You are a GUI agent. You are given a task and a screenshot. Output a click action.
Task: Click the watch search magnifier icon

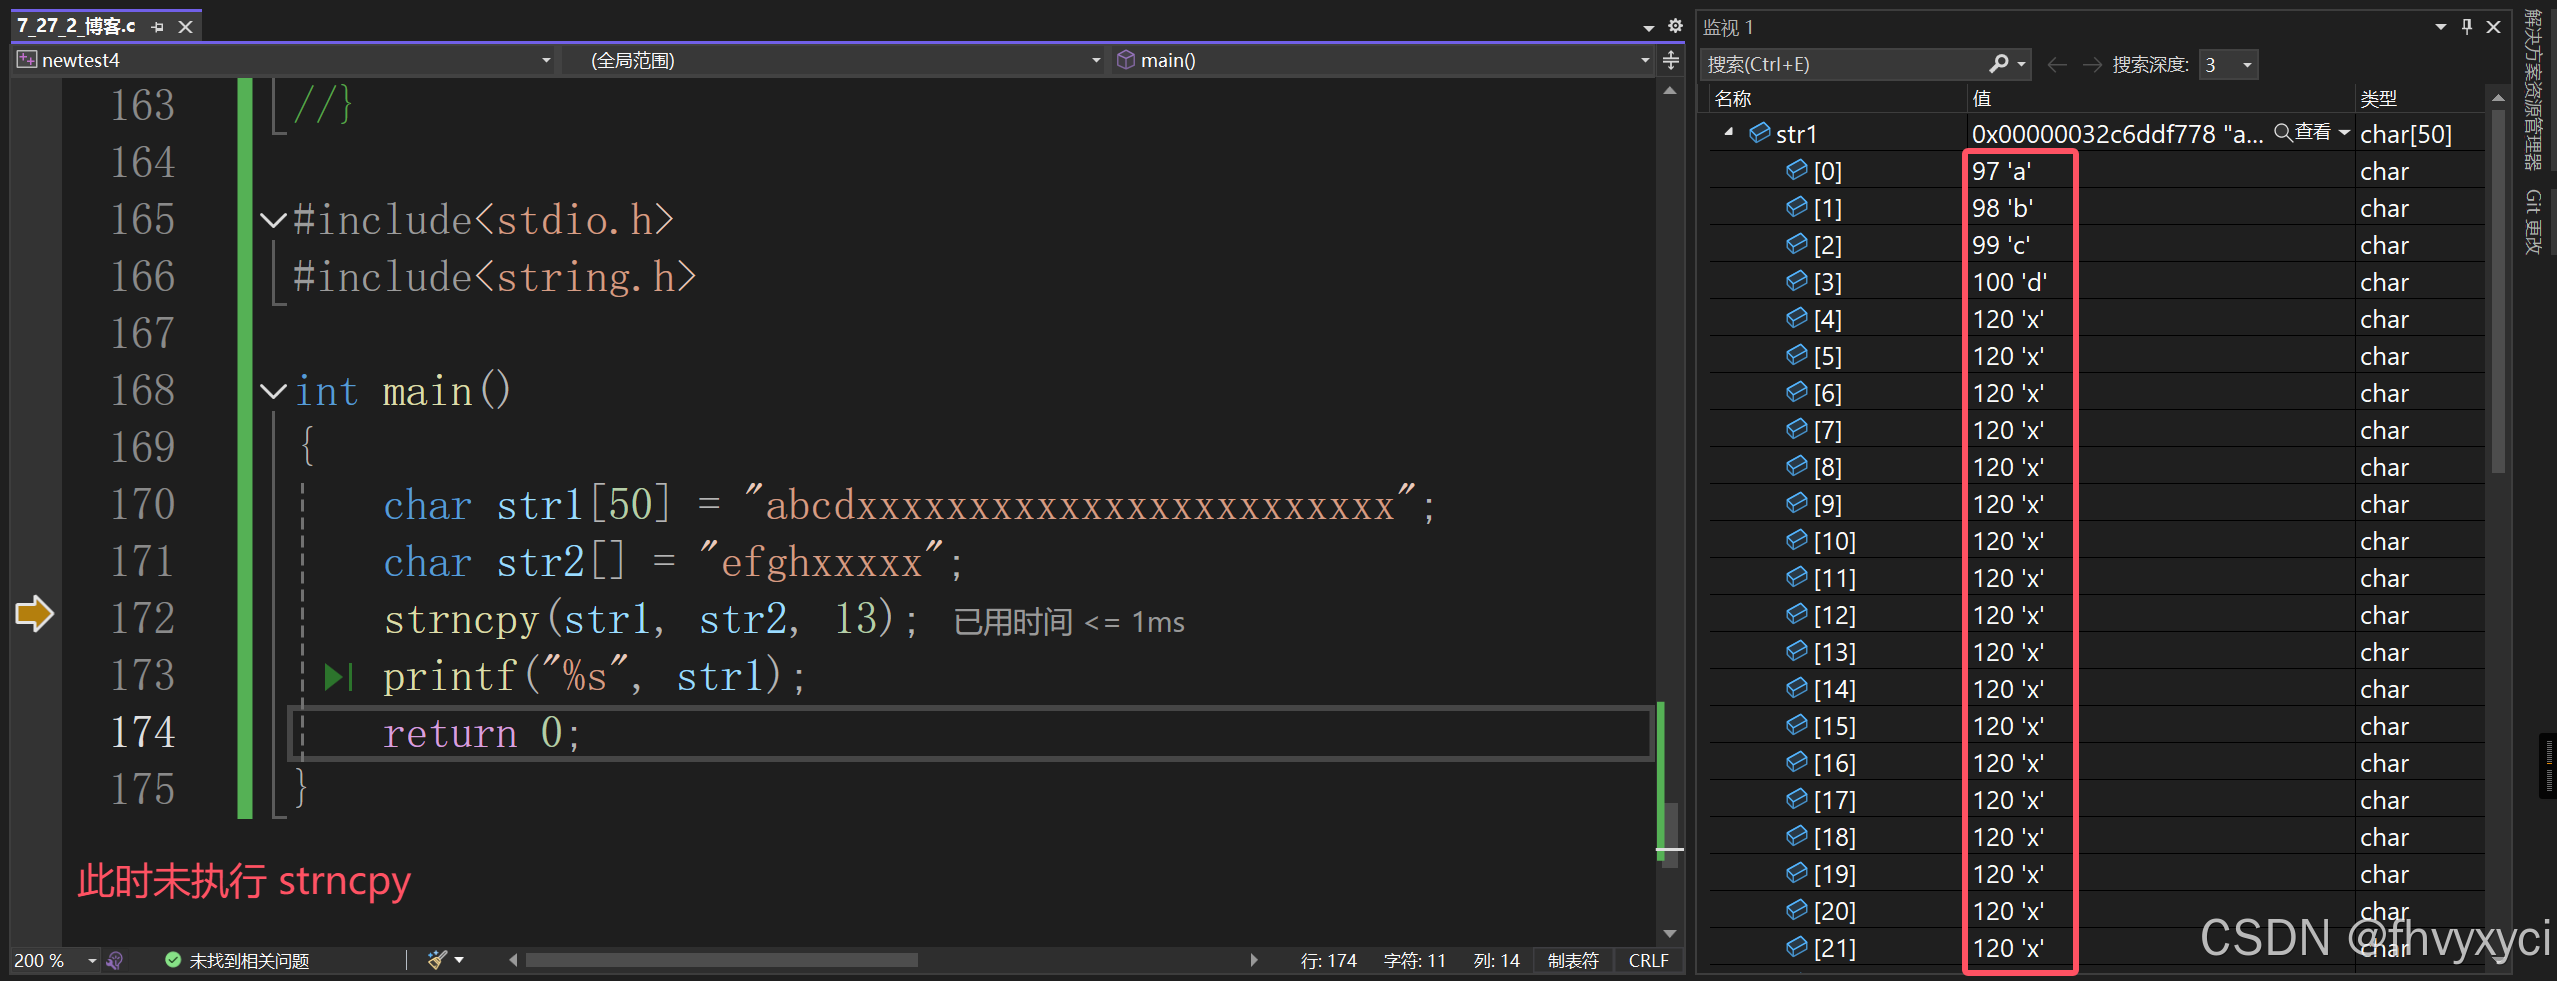click(x=1999, y=64)
